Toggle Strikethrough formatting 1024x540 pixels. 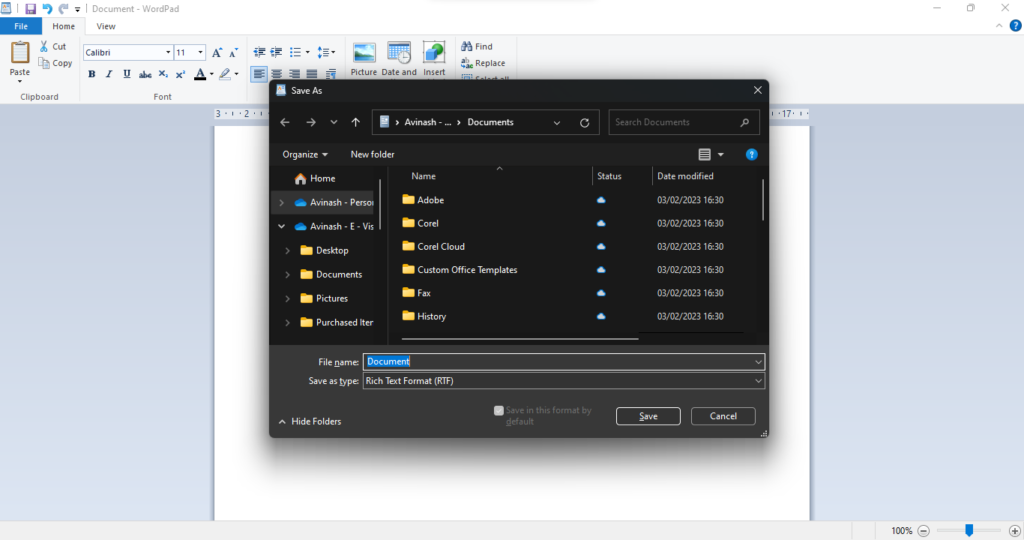pyautogui.click(x=145, y=74)
